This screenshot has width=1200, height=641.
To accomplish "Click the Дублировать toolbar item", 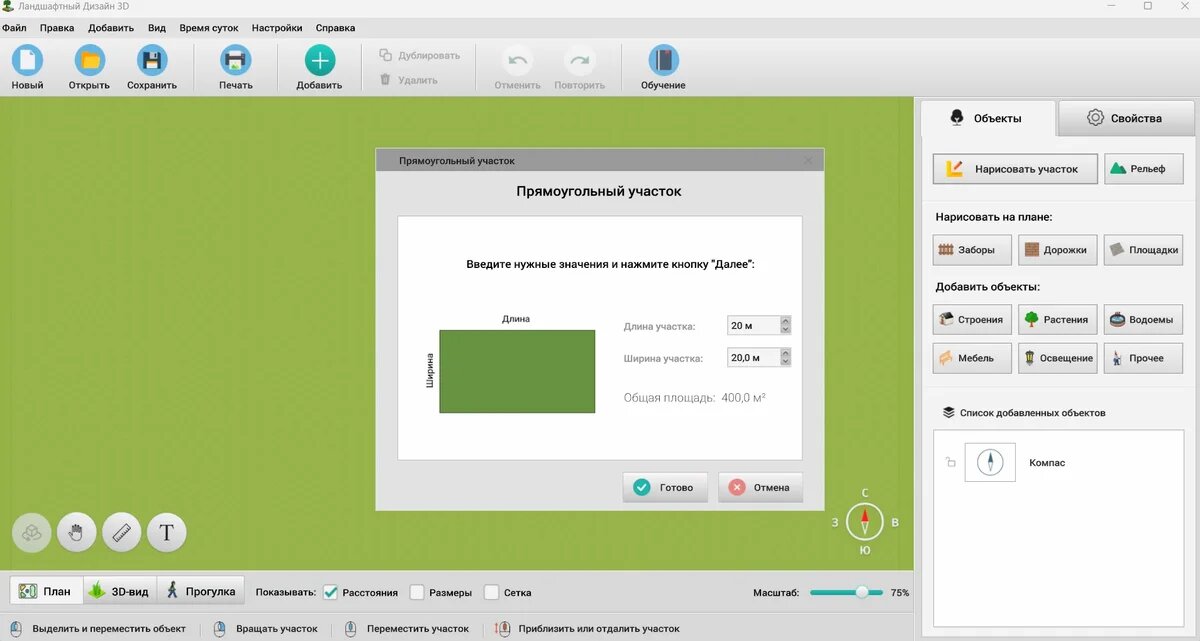I will pos(419,55).
